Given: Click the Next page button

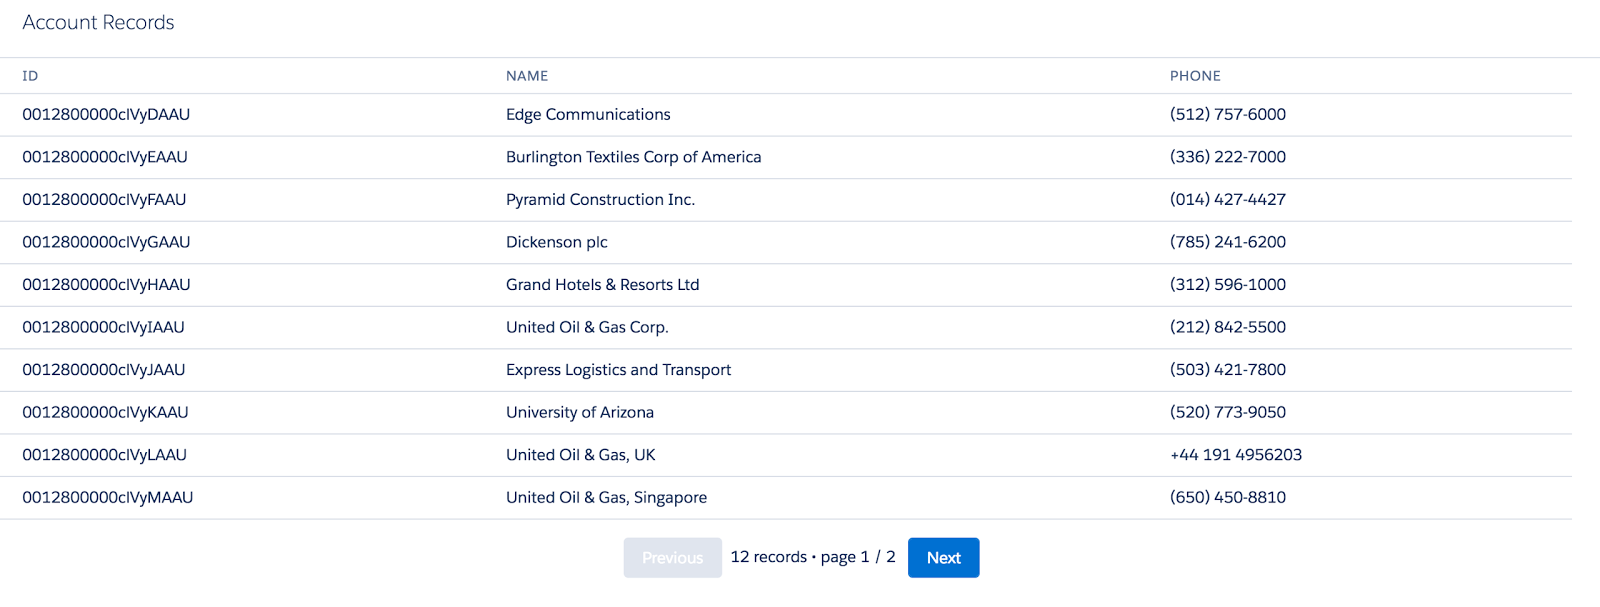Looking at the screenshot, I should (943, 558).
